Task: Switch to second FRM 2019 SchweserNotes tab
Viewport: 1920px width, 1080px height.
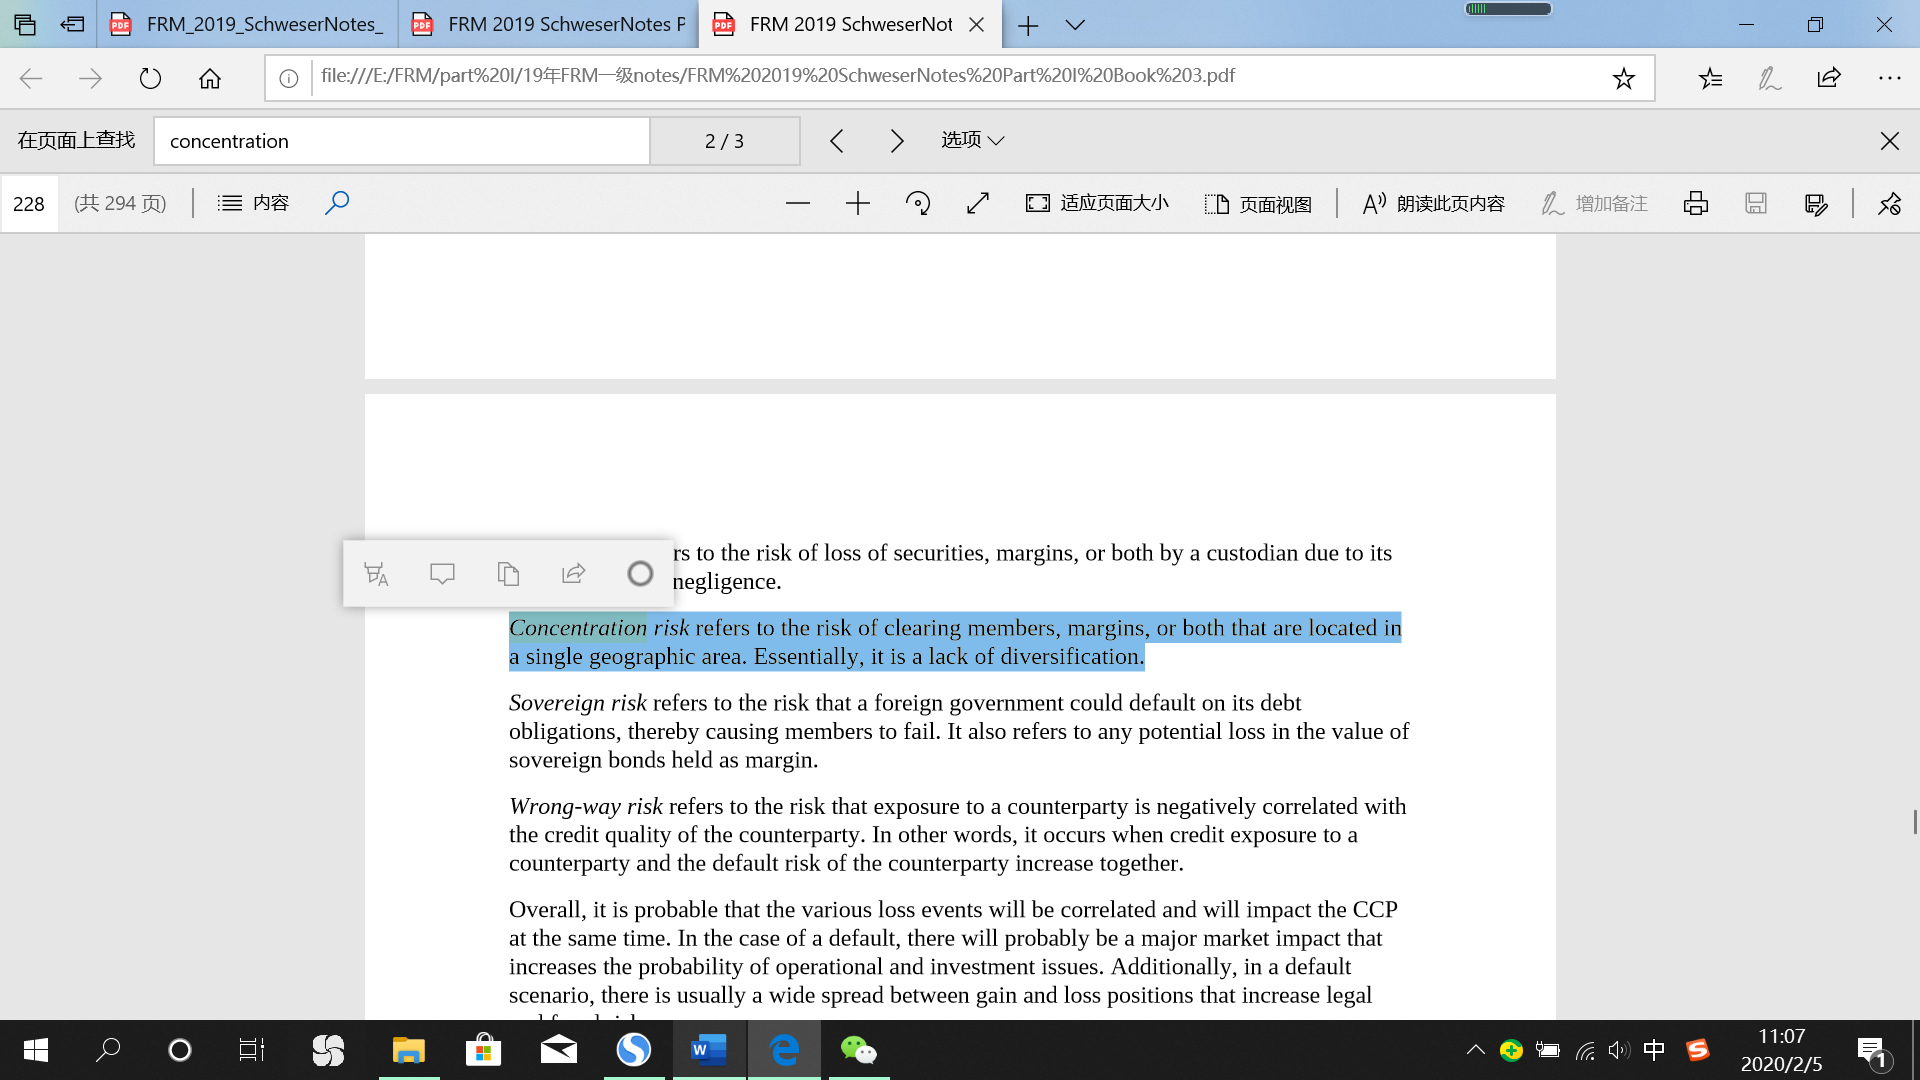Action: (550, 25)
